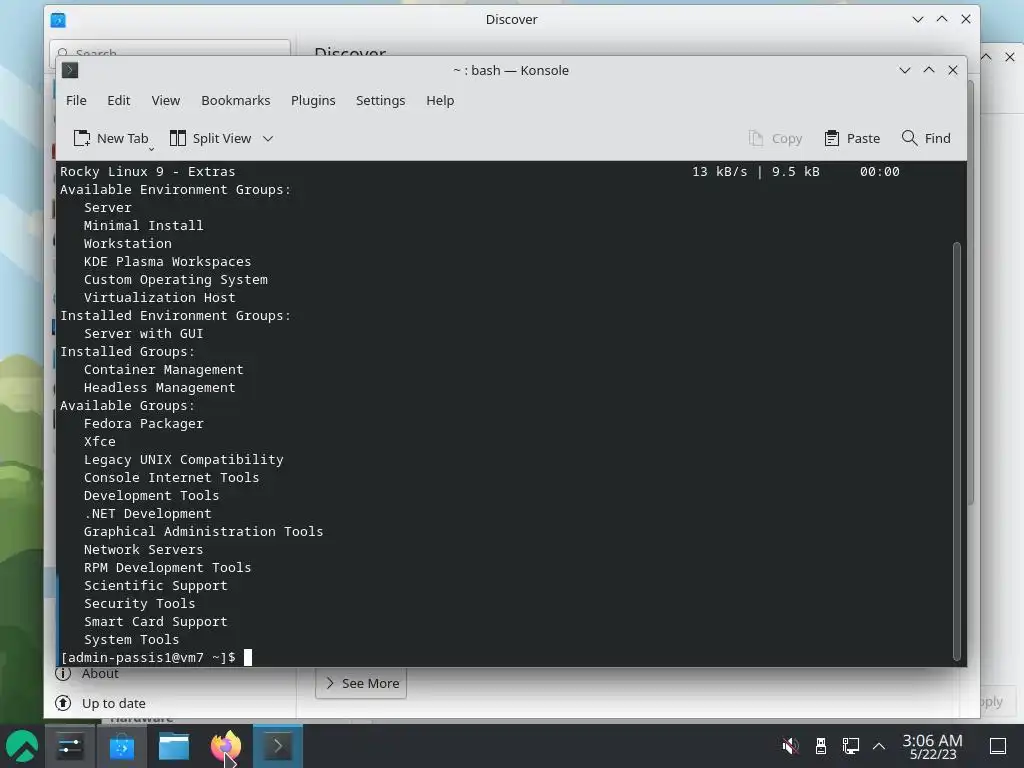Image resolution: width=1024 pixels, height=768 pixels.
Task: Expand the Split View dropdown arrow
Action: tap(268, 138)
